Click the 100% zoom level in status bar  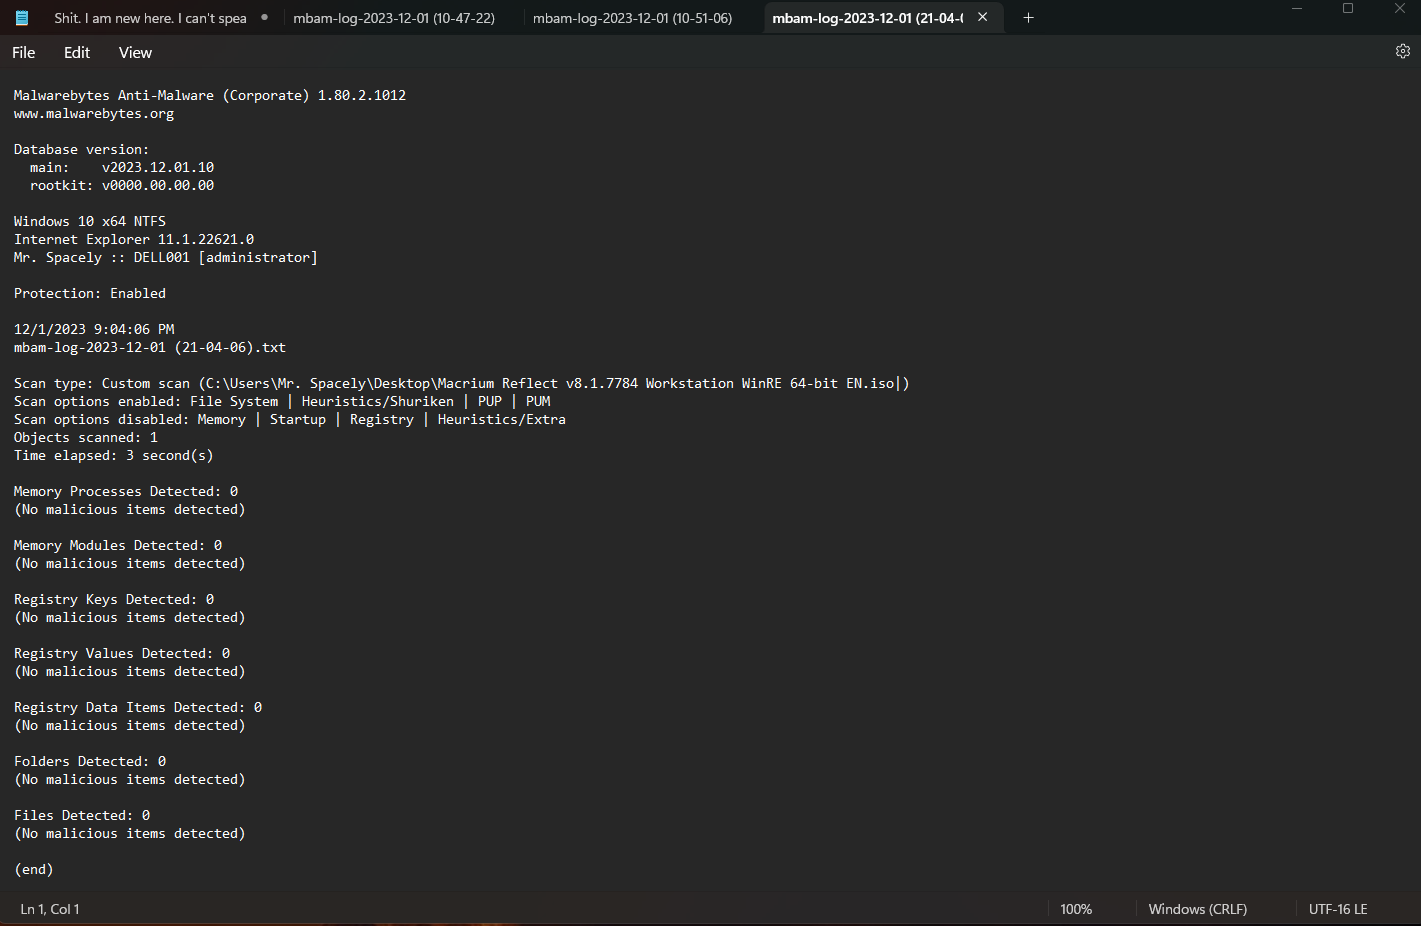coord(1076,909)
